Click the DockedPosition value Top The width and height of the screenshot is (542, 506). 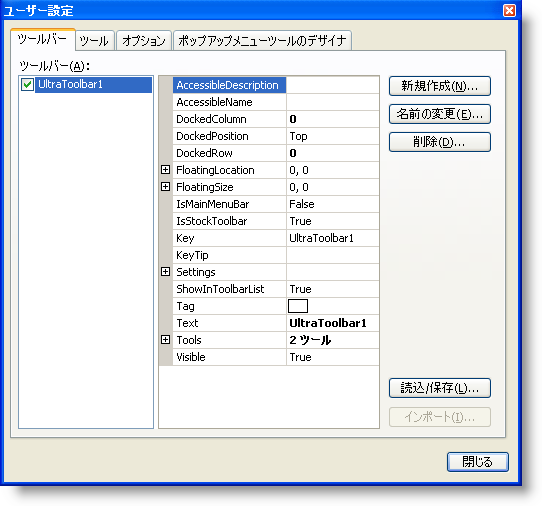pyautogui.click(x=333, y=136)
